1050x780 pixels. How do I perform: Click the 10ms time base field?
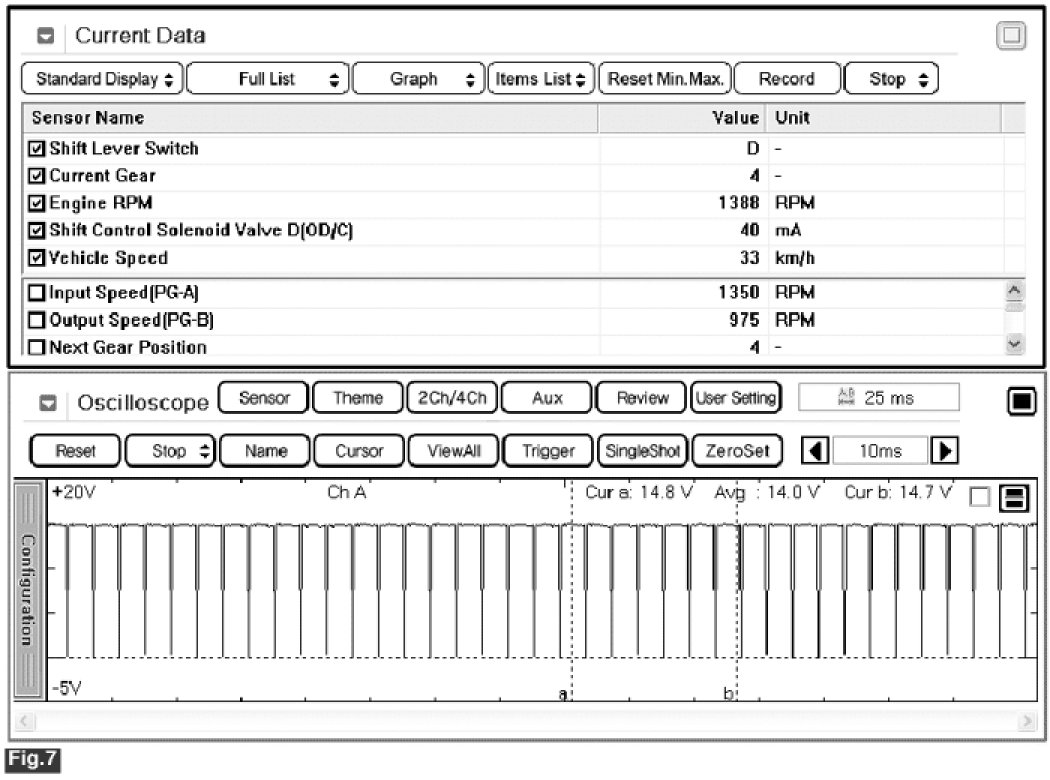click(879, 451)
